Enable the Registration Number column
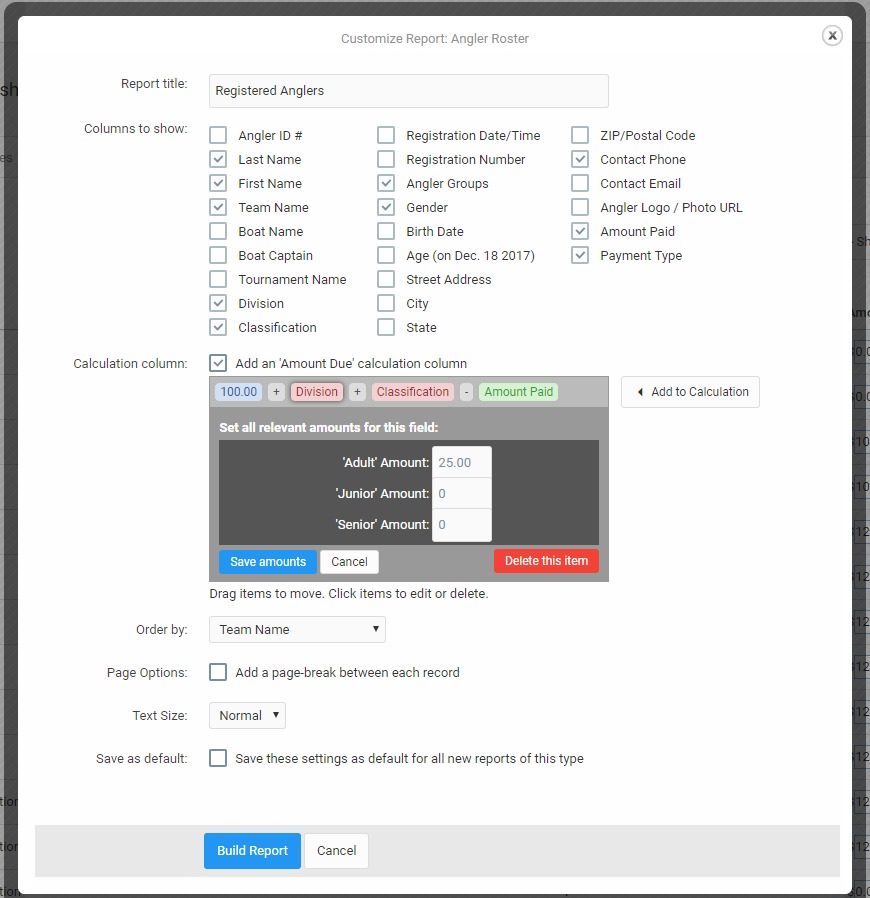The width and height of the screenshot is (870, 898). coord(386,159)
